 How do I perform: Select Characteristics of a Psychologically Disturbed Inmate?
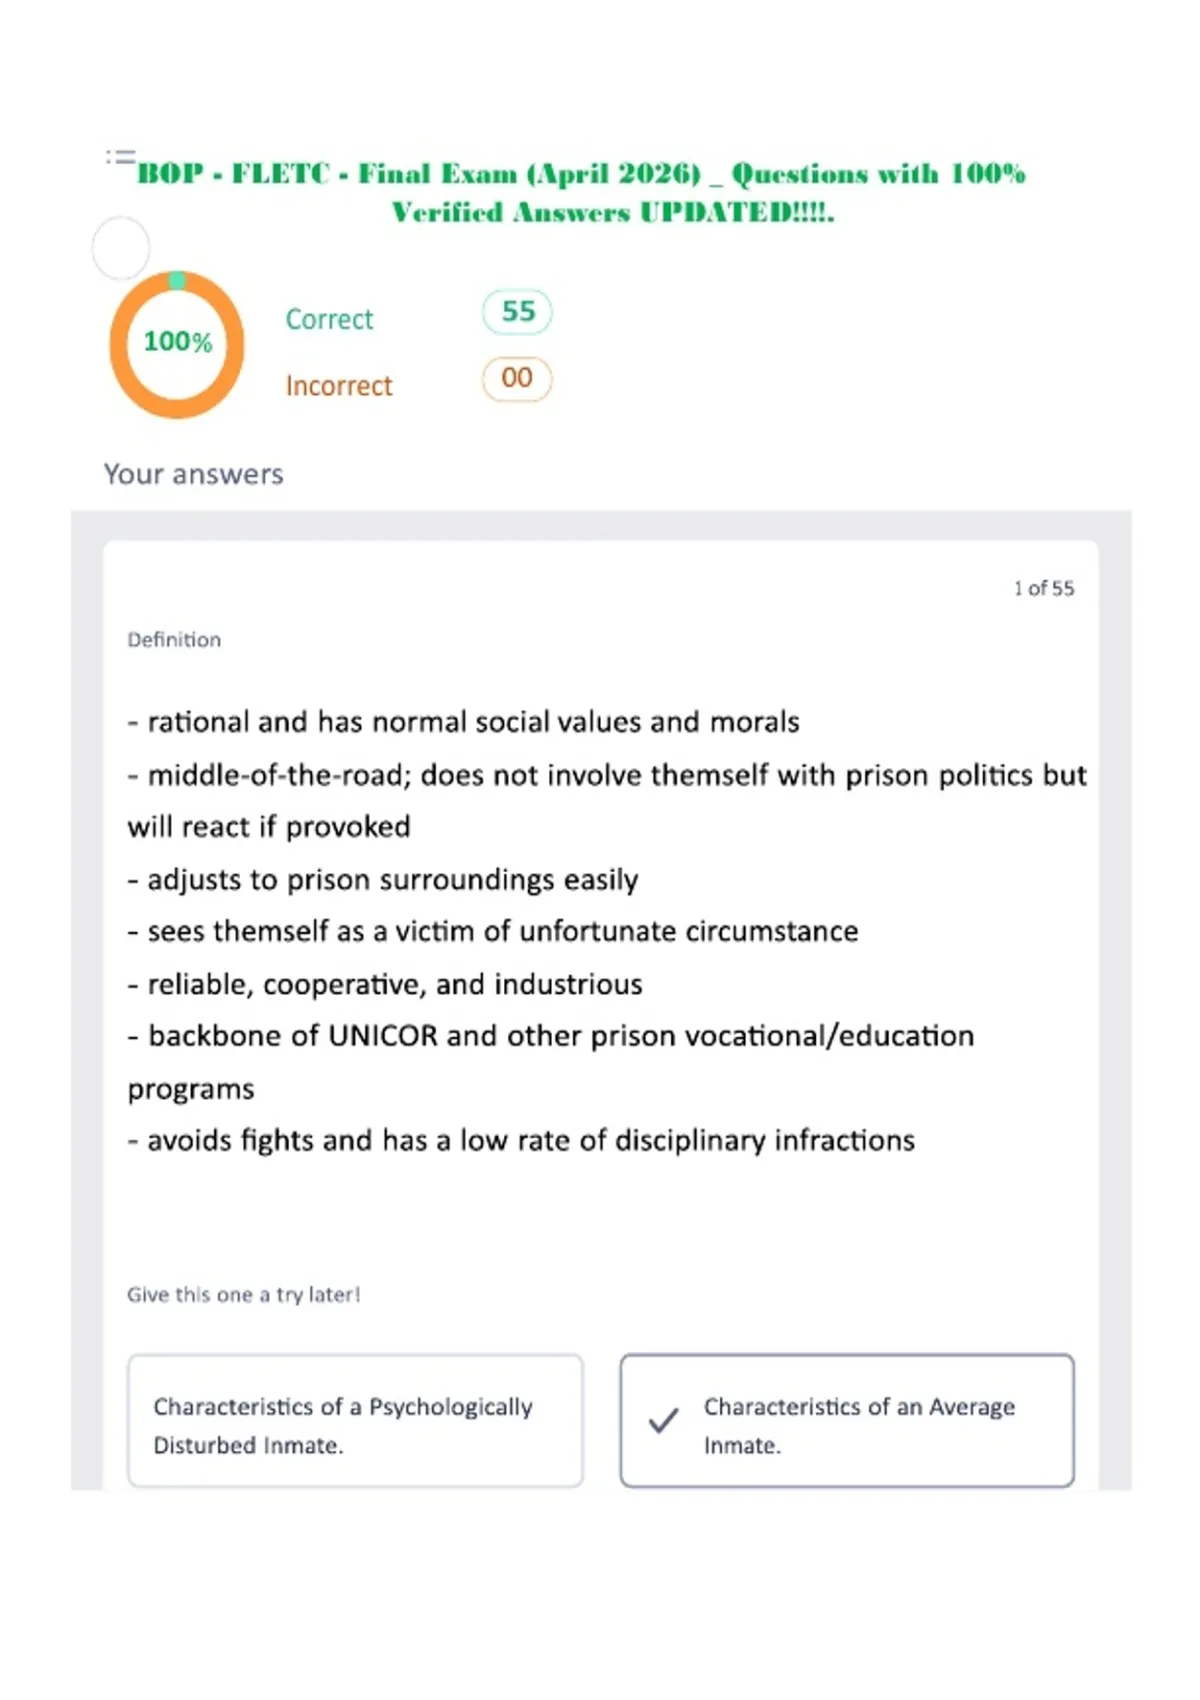coord(355,1421)
